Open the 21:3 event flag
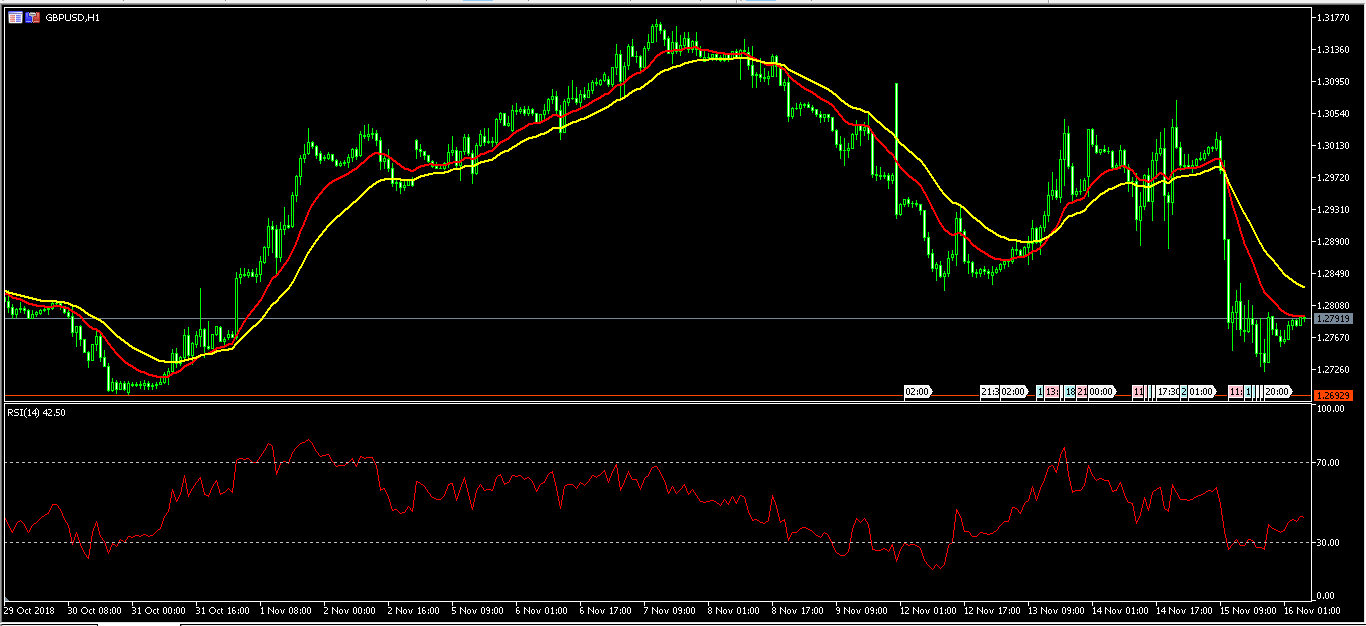The height and width of the screenshot is (626, 1366). pos(989,392)
